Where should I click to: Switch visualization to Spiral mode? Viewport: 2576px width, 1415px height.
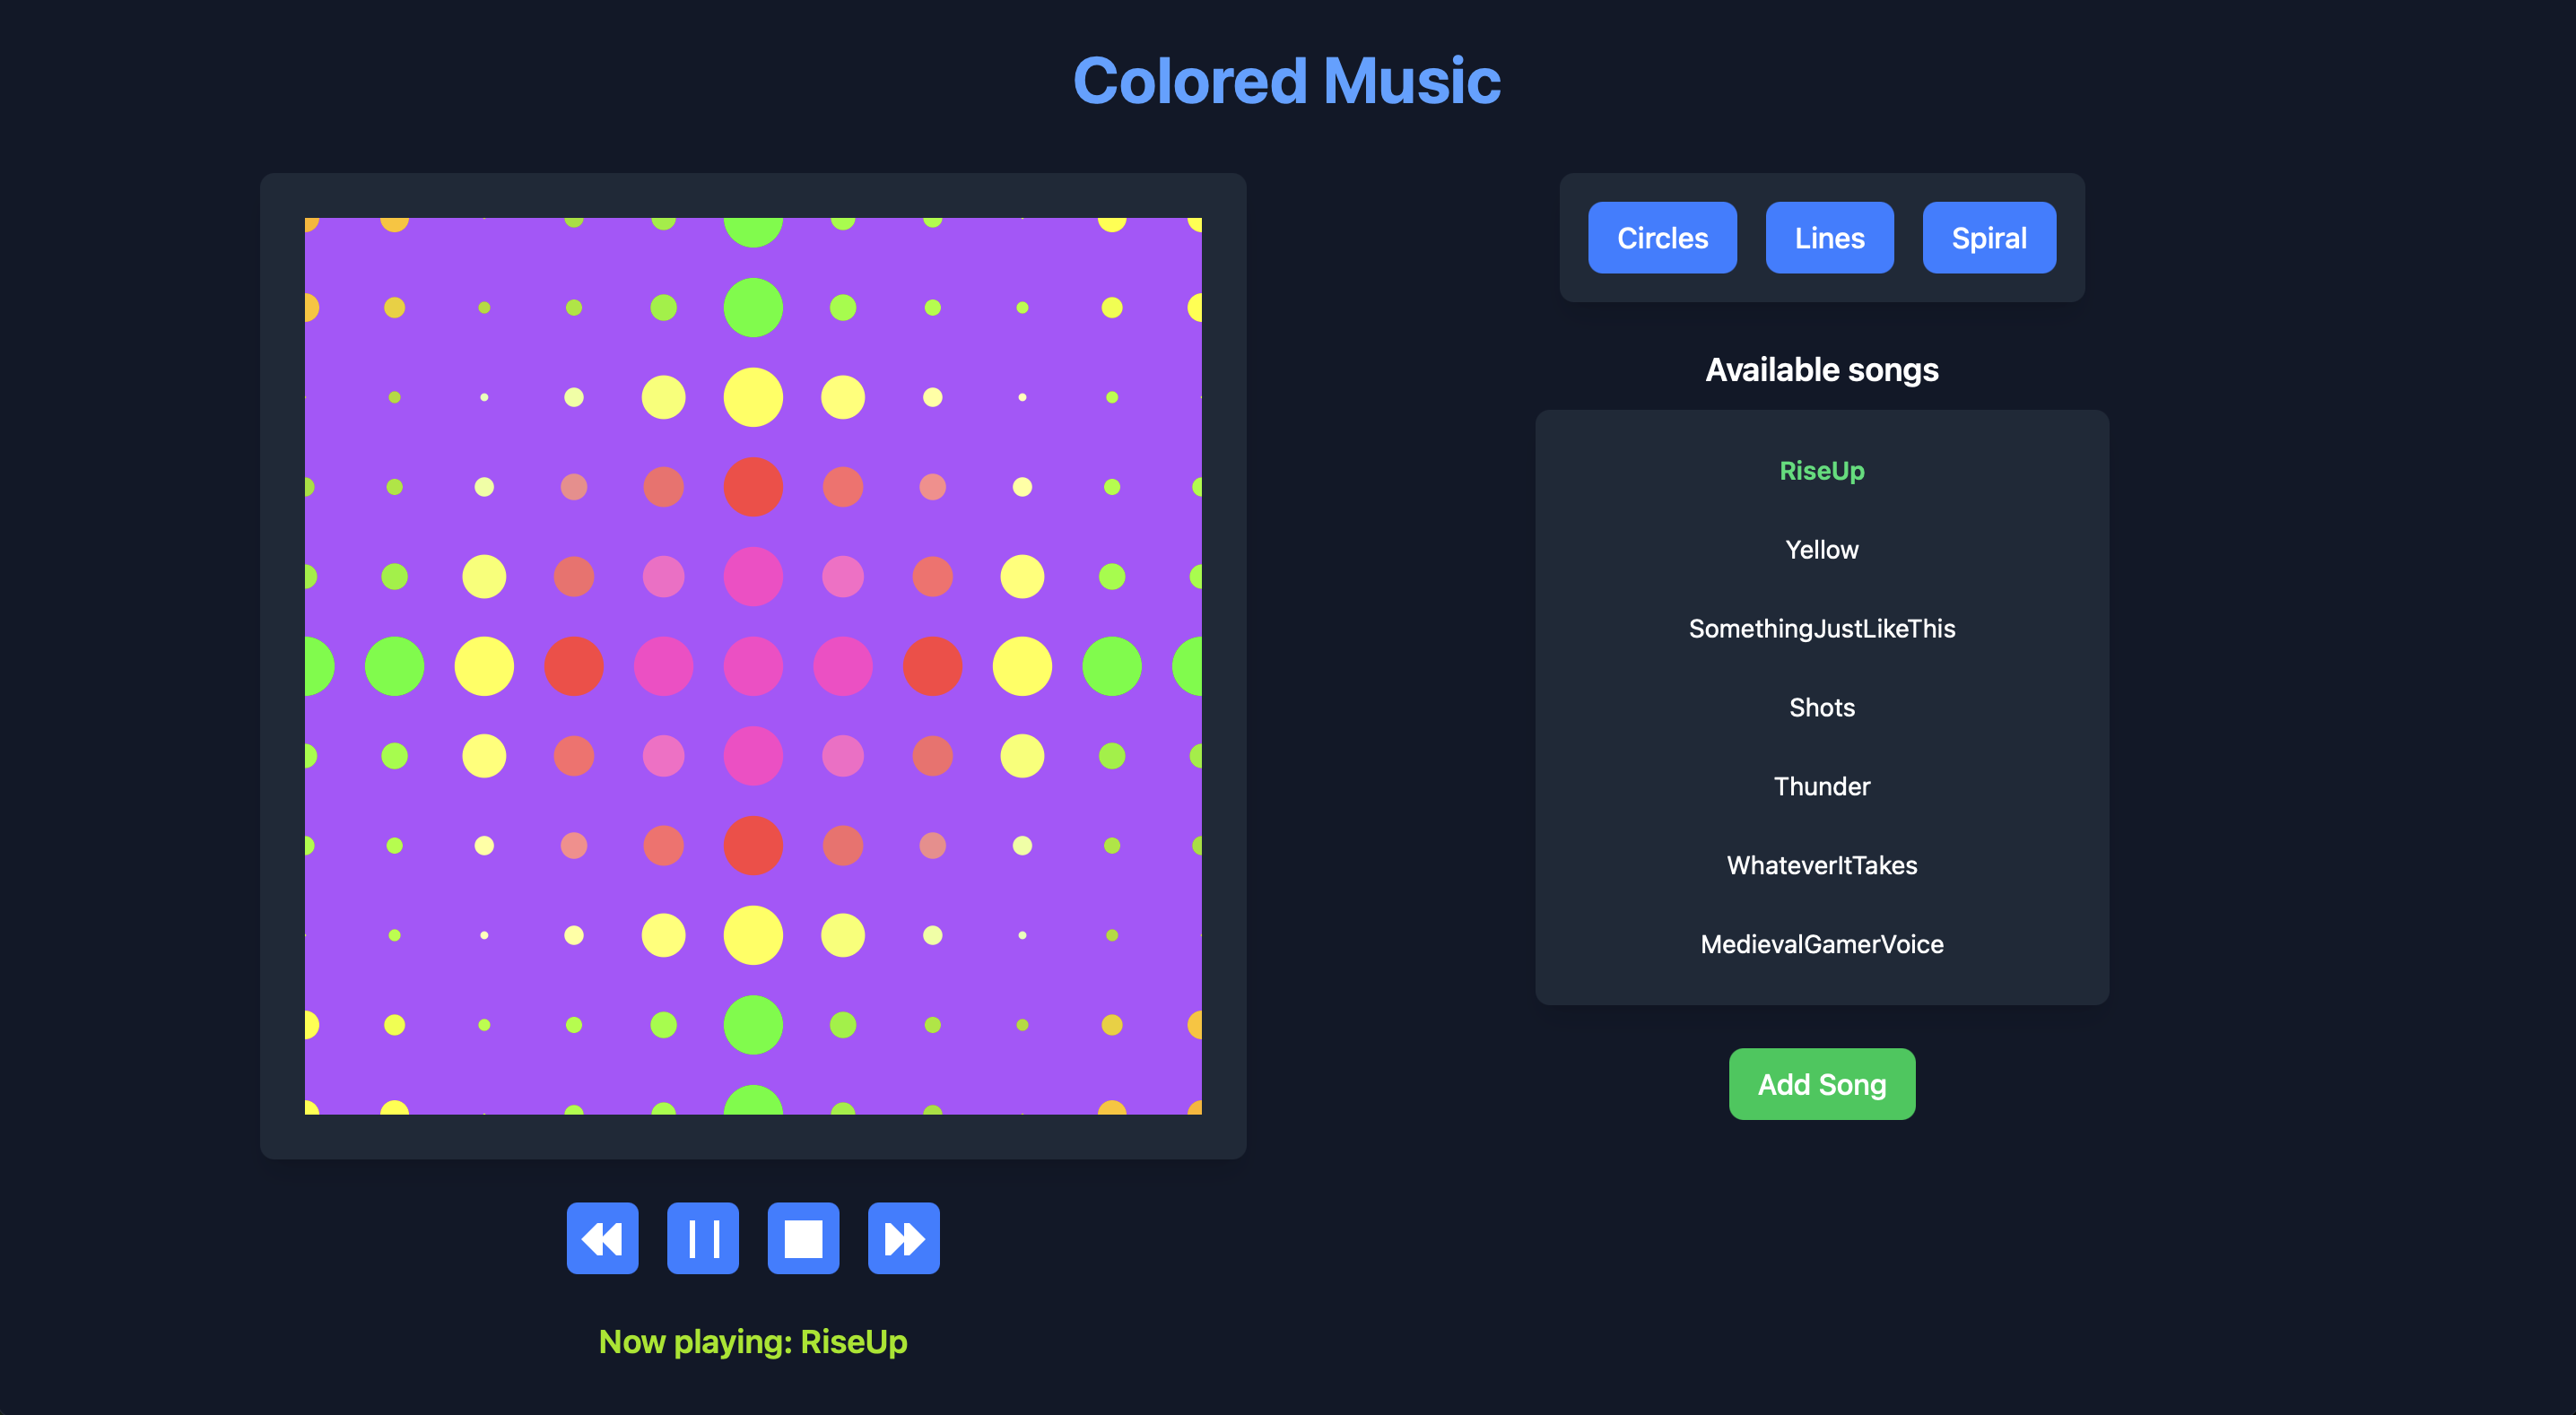pyautogui.click(x=1988, y=237)
